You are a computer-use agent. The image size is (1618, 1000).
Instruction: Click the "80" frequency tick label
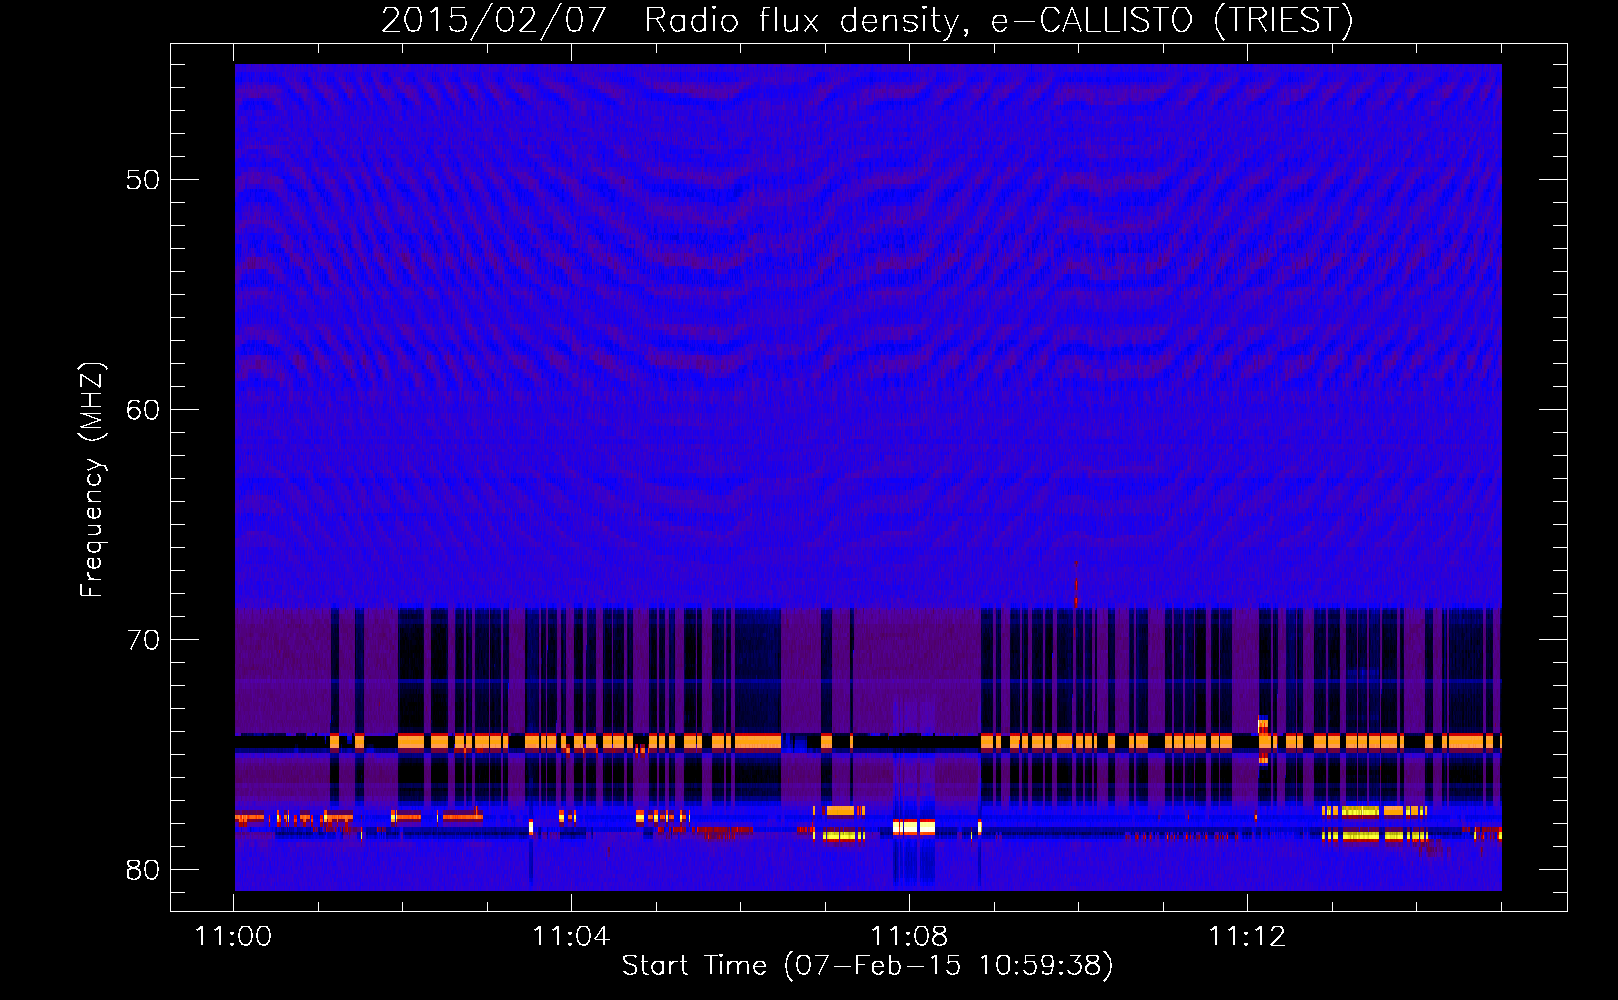pos(143,870)
